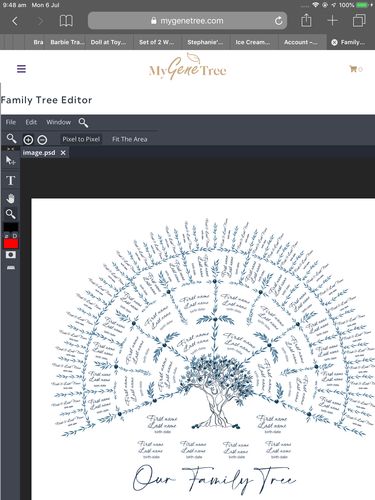The height and width of the screenshot is (500, 375).
Task: Click the magnifier icon in the options bar
Action: pos(11,138)
